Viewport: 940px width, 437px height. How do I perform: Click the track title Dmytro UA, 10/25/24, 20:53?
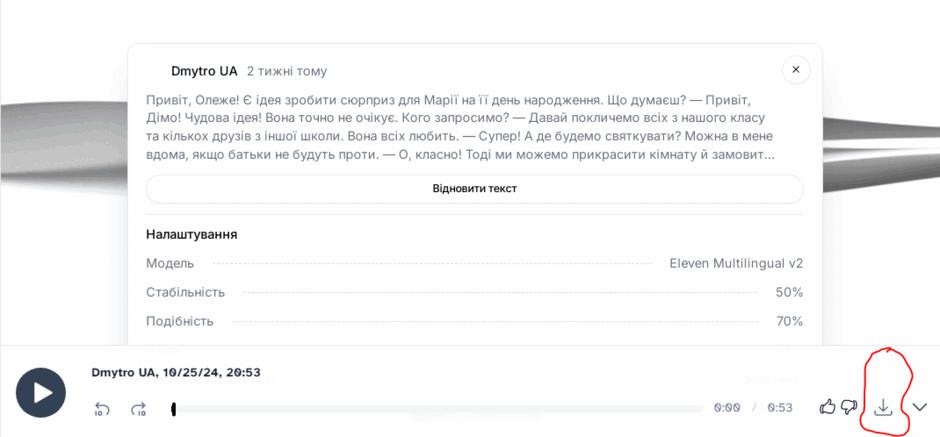[176, 373]
